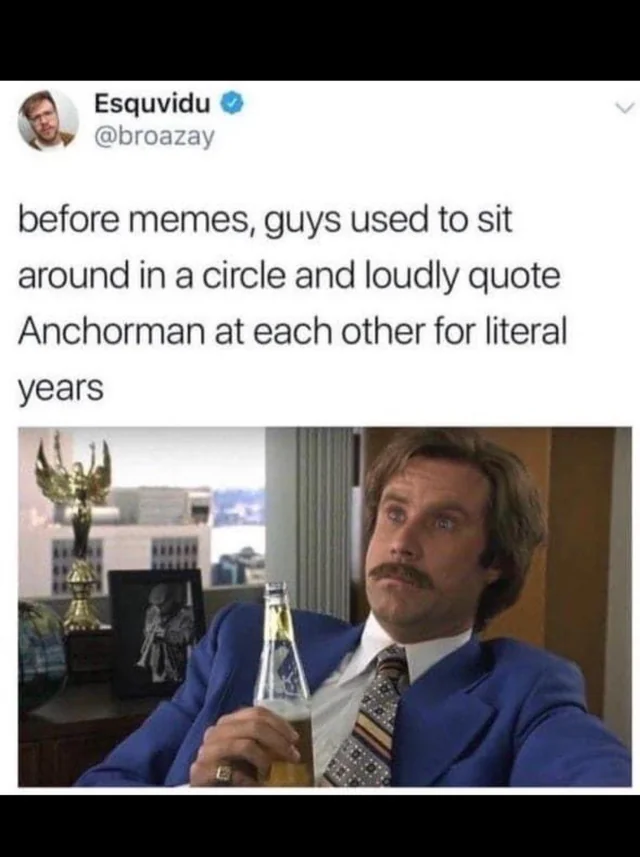Open the attached movie still image
This screenshot has width=640, height=857.
click(x=325, y=607)
